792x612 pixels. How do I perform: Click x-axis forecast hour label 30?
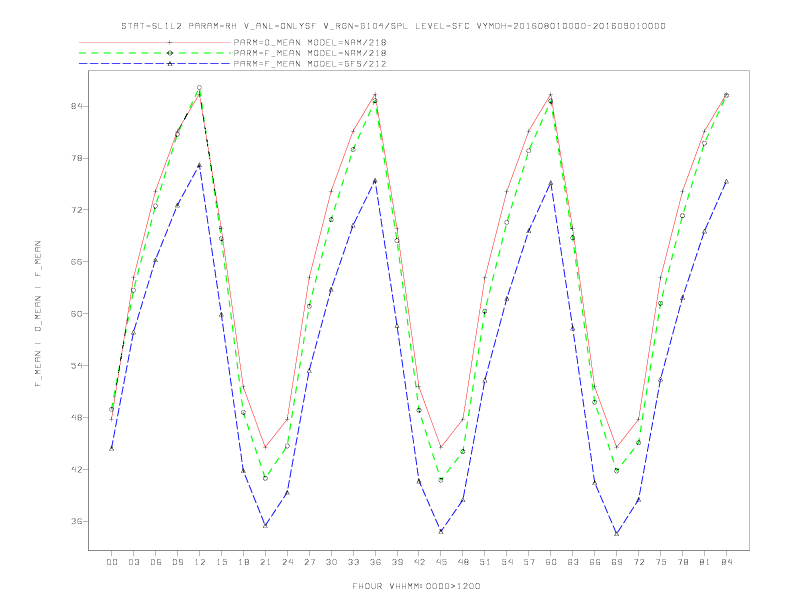(x=331, y=562)
